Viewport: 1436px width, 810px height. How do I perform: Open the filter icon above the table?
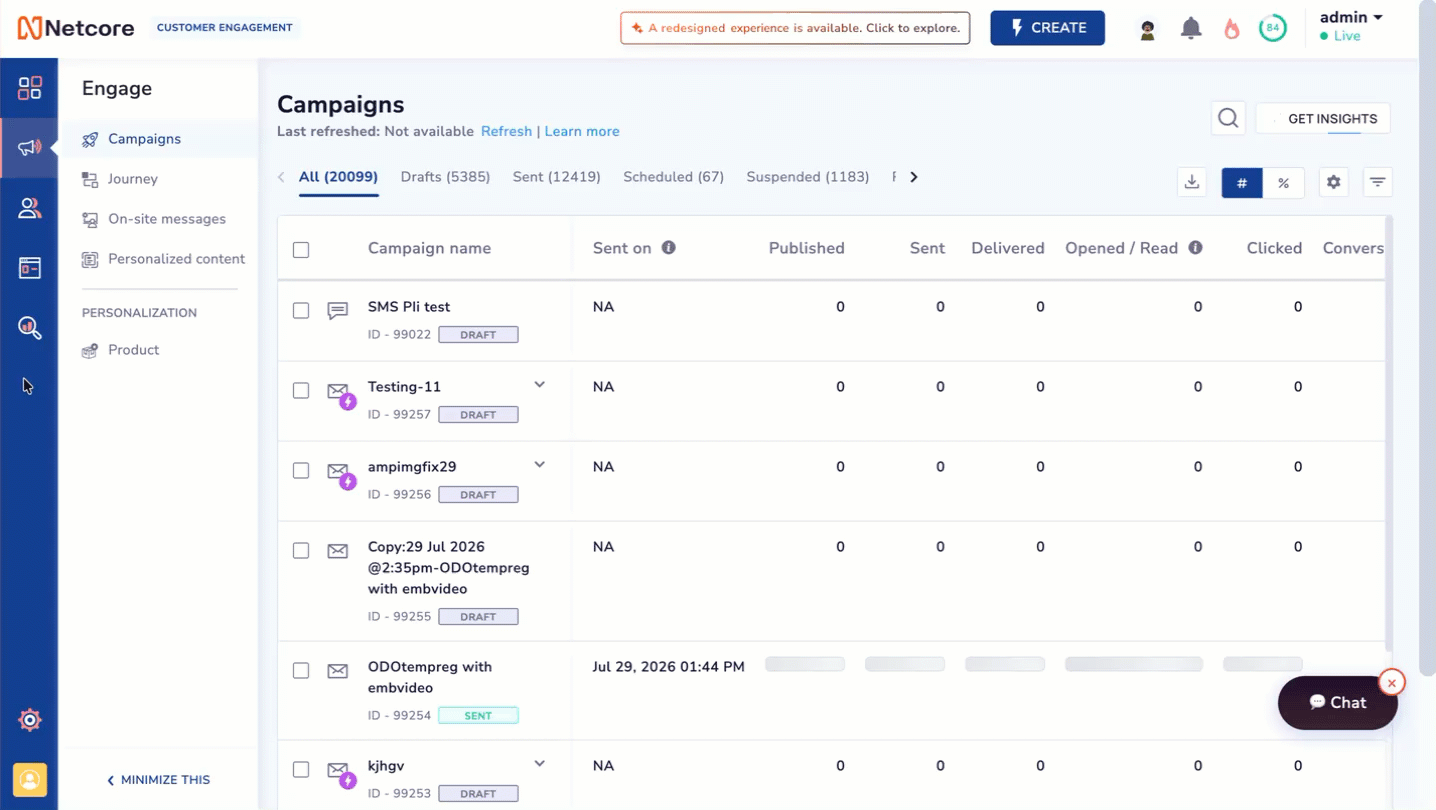pyautogui.click(x=1378, y=182)
